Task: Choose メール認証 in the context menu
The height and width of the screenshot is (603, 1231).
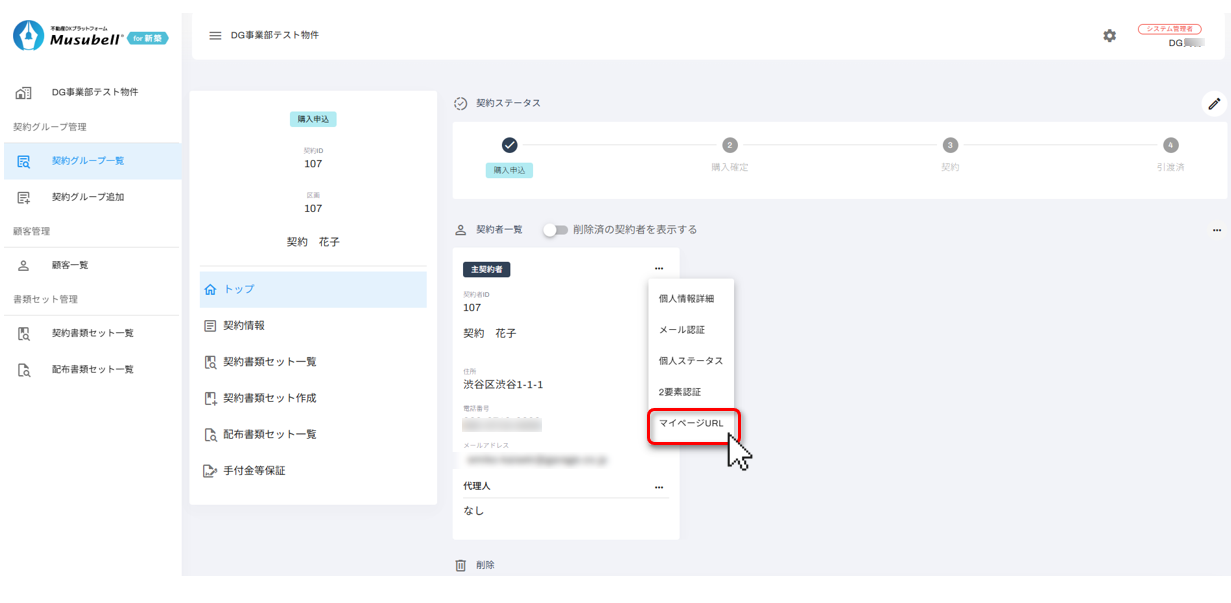Action: (x=682, y=330)
